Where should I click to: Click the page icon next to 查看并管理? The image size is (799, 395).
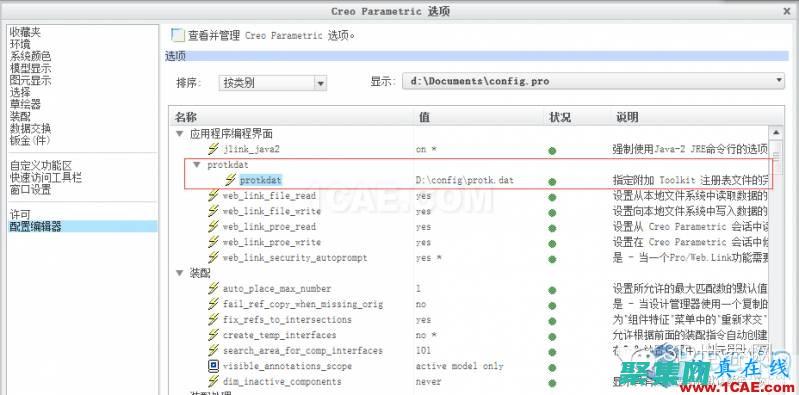point(178,35)
